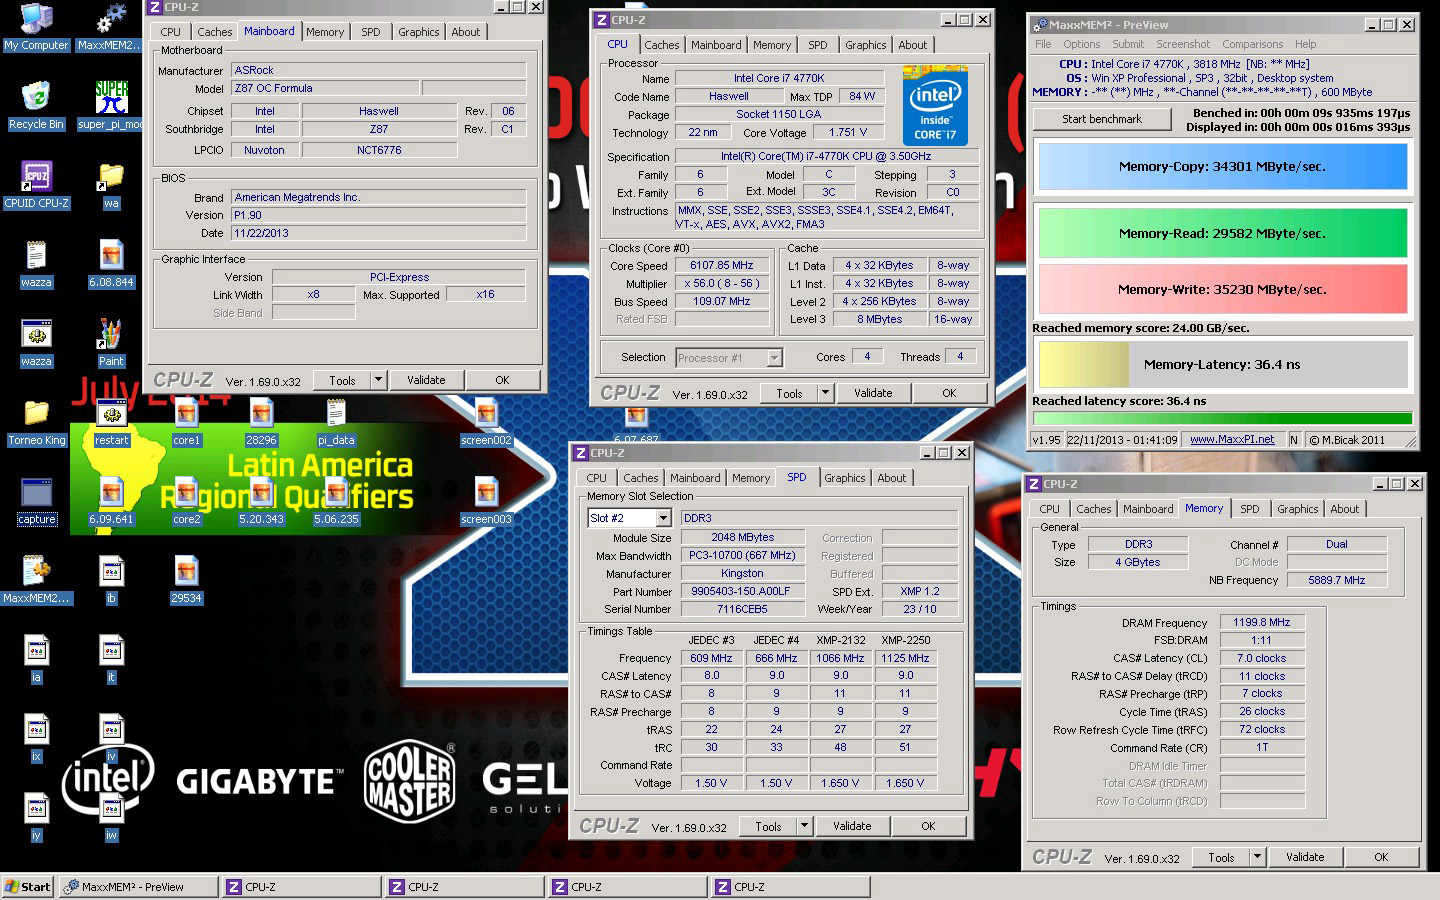The height and width of the screenshot is (900, 1440).
Task: Click the Memory-Copy result bar
Action: pyautogui.click(x=1222, y=167)
